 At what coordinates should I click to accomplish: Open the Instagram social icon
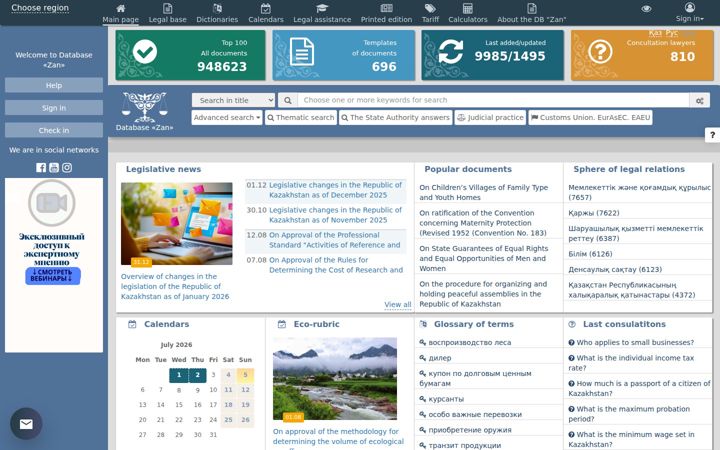tap(67, 168)
